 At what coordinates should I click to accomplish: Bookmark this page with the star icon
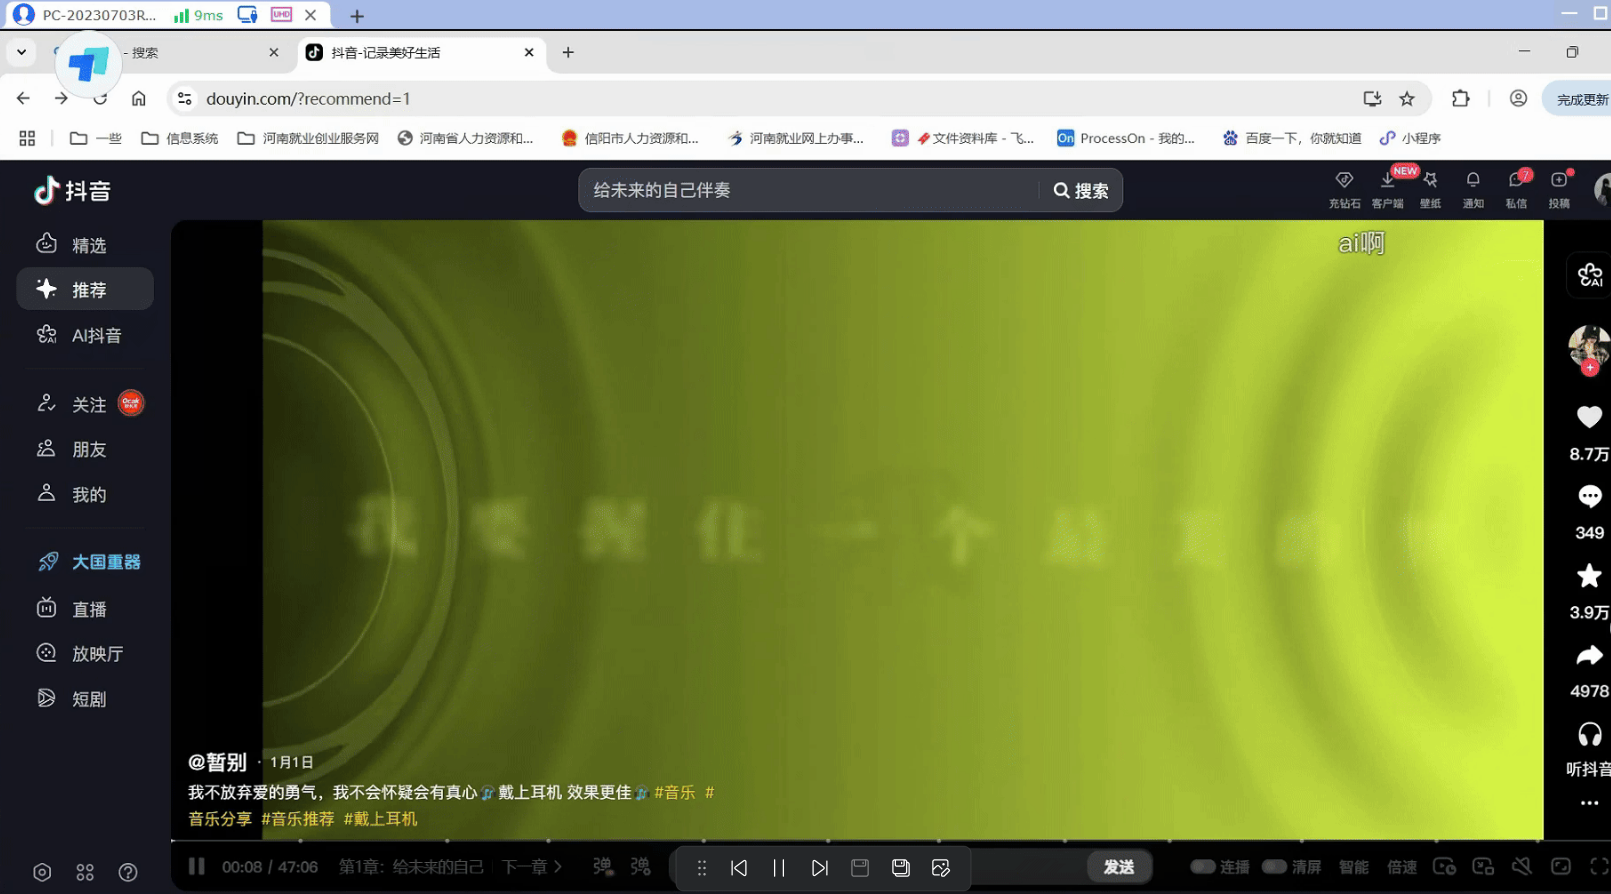1407,98
